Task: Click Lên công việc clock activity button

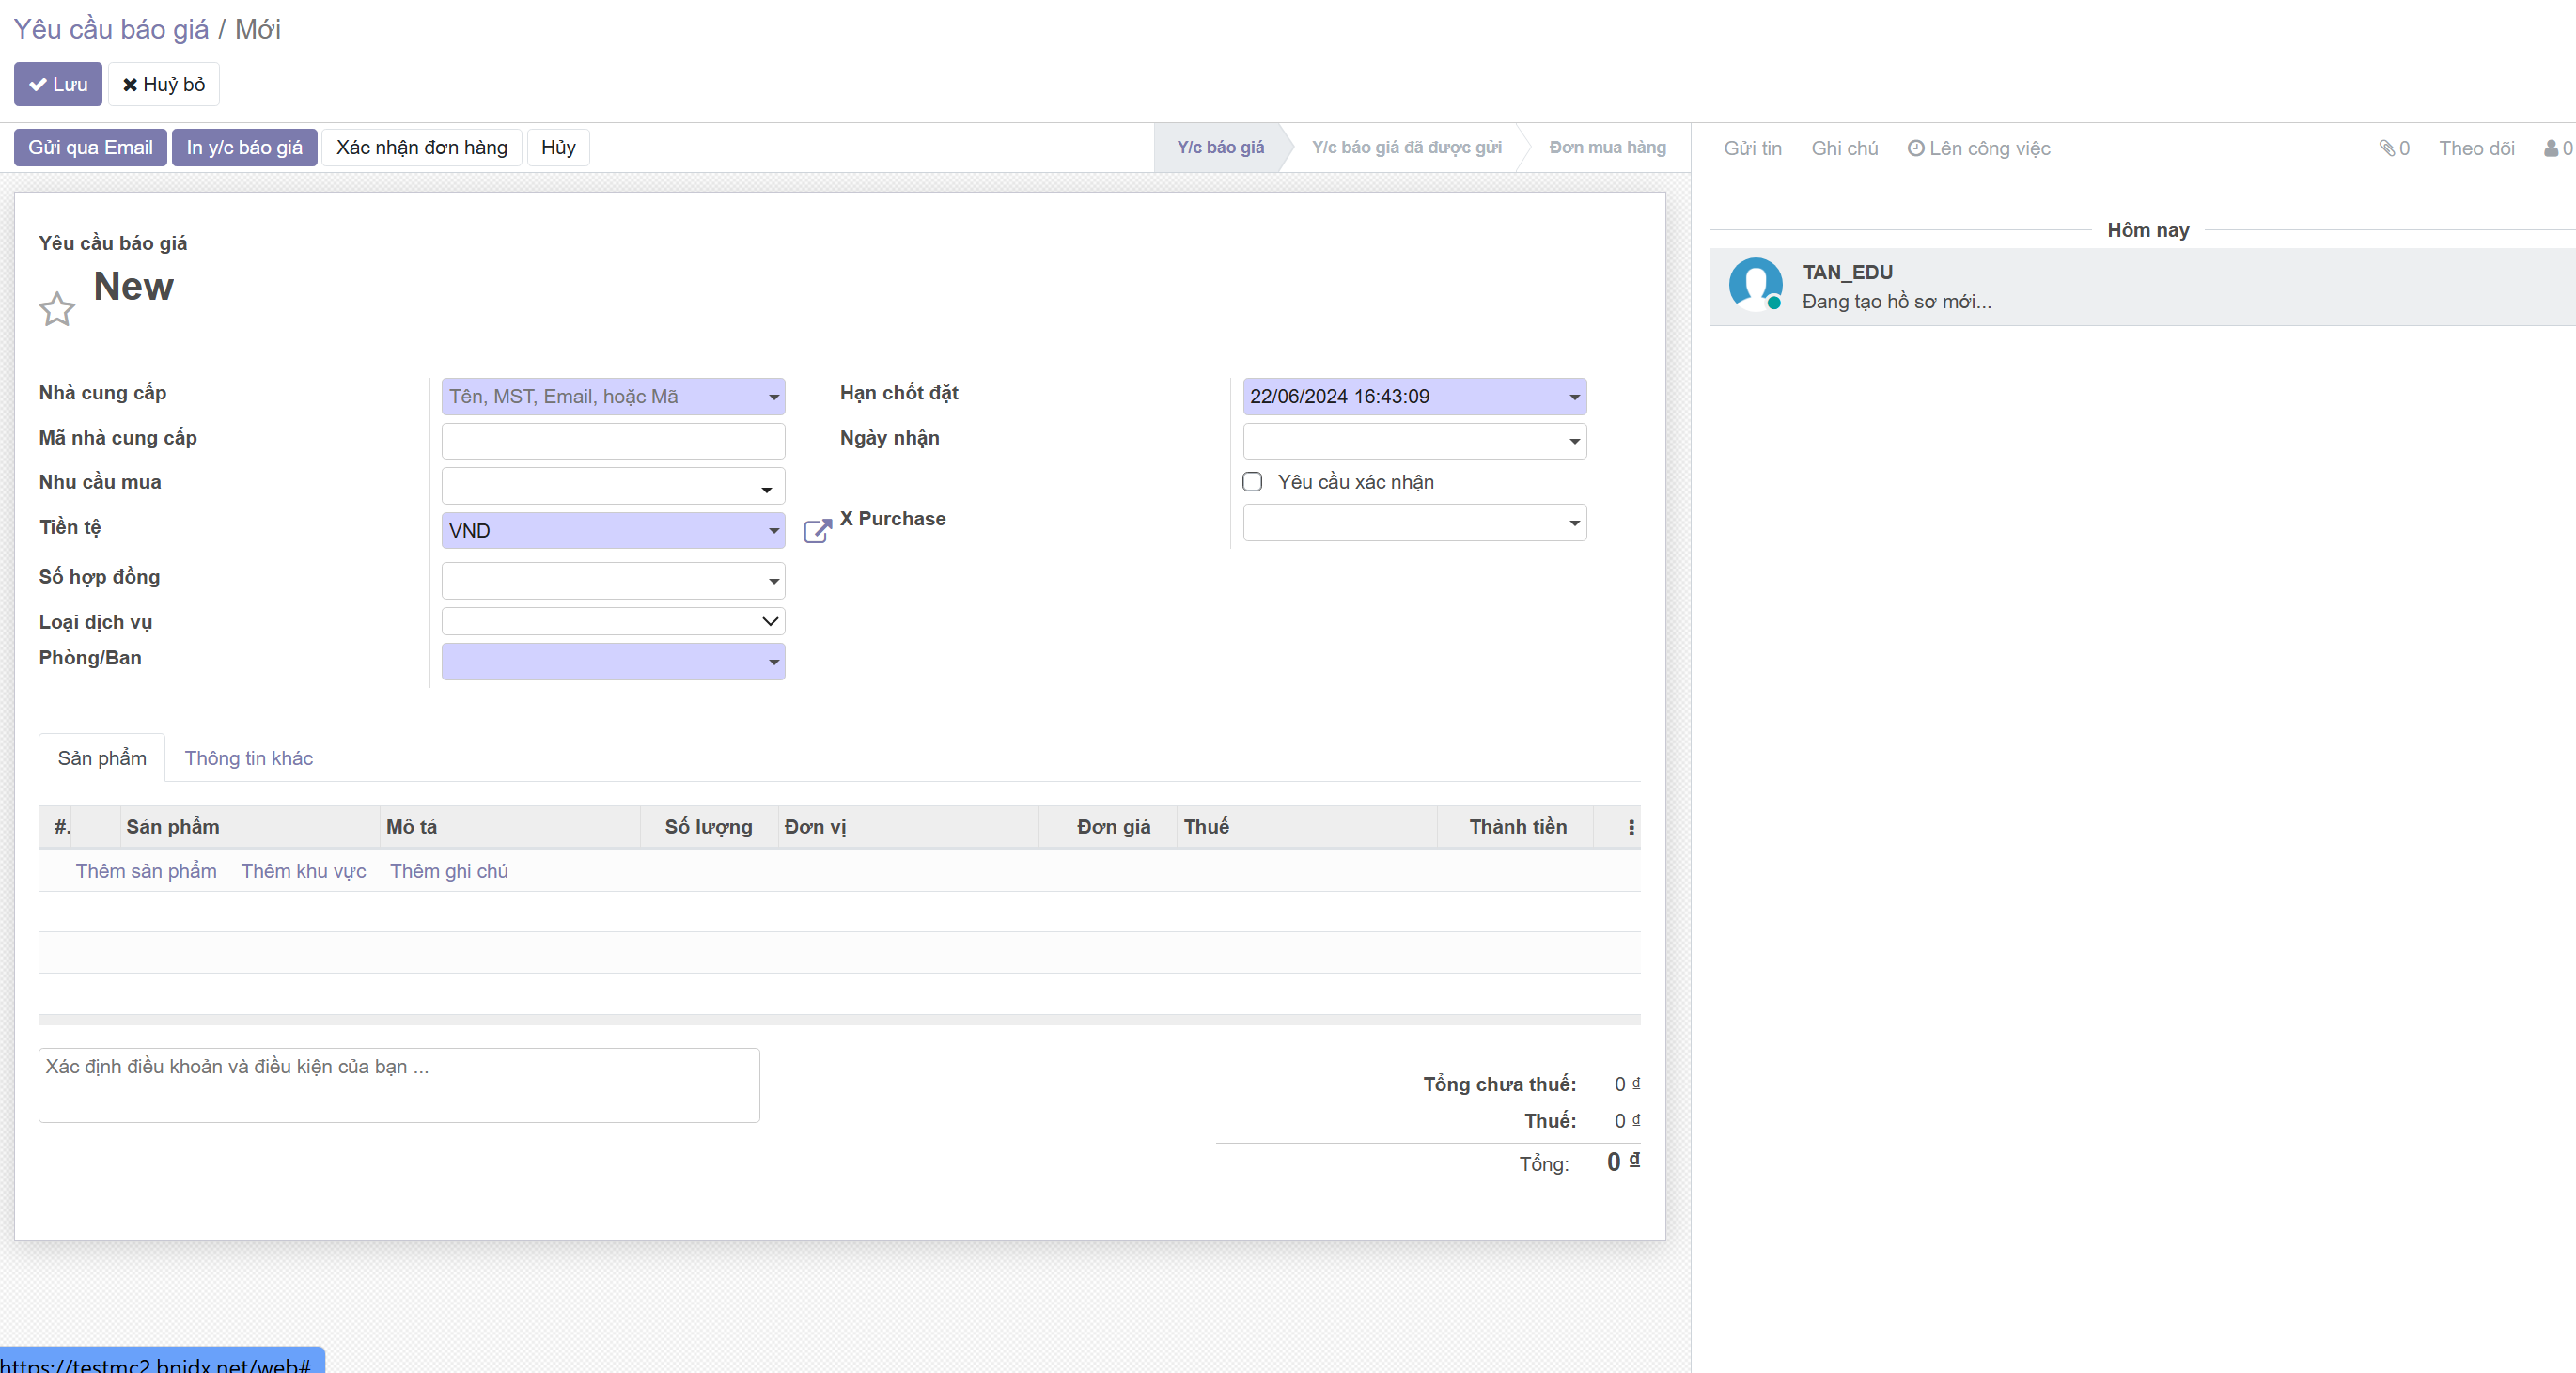Action: pos(1979,148)
